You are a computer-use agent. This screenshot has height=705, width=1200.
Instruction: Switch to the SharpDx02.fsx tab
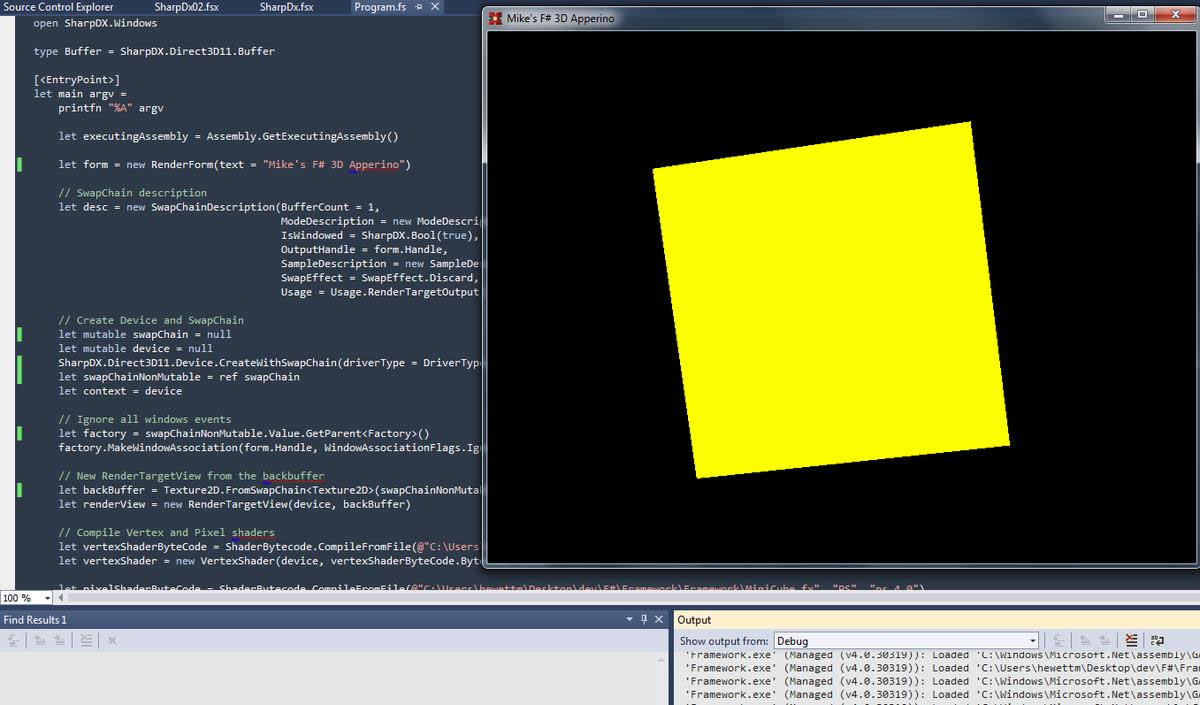tap(187, 7)
